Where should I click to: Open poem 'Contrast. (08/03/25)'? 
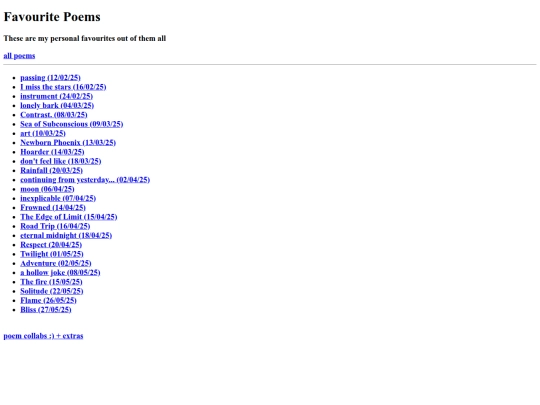[x=54, y=115]
